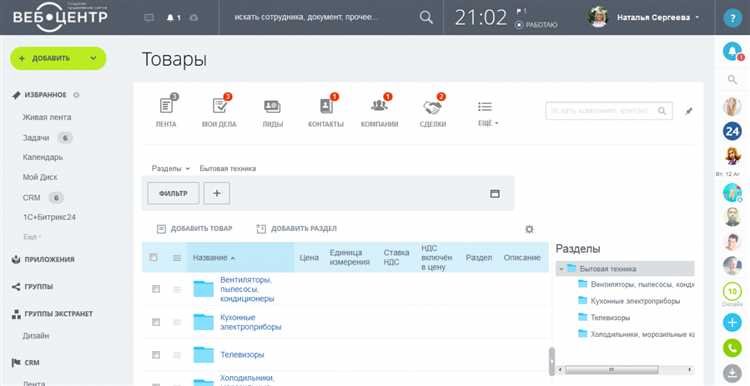The height and width of the screenshot is (386, 750).
Task: Click the settings gear next to ИЗБРАННОЕ
Action: [76, 95]
